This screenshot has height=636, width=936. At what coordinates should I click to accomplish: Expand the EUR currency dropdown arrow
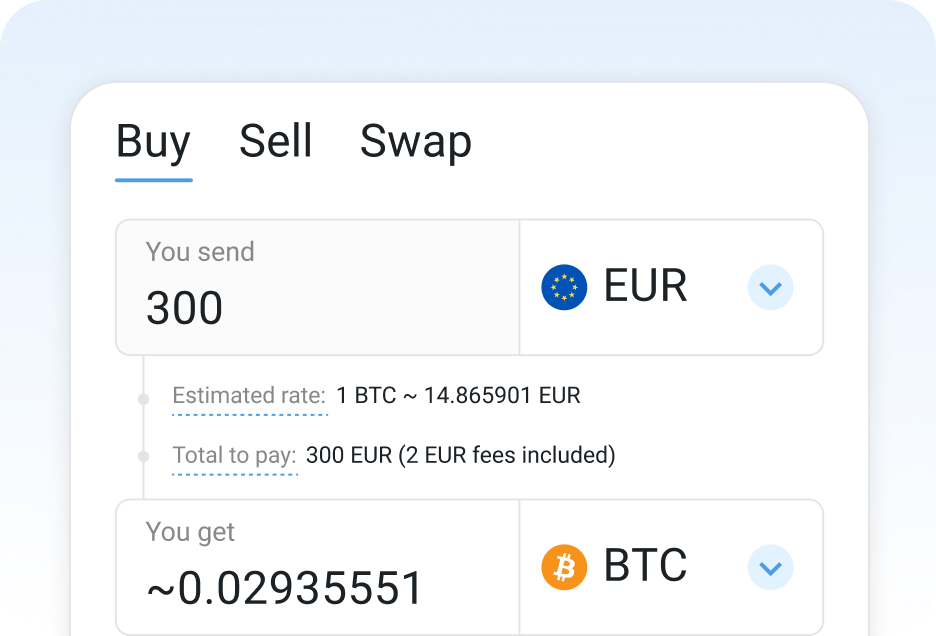pyautogui.click(x=770, y=288)
